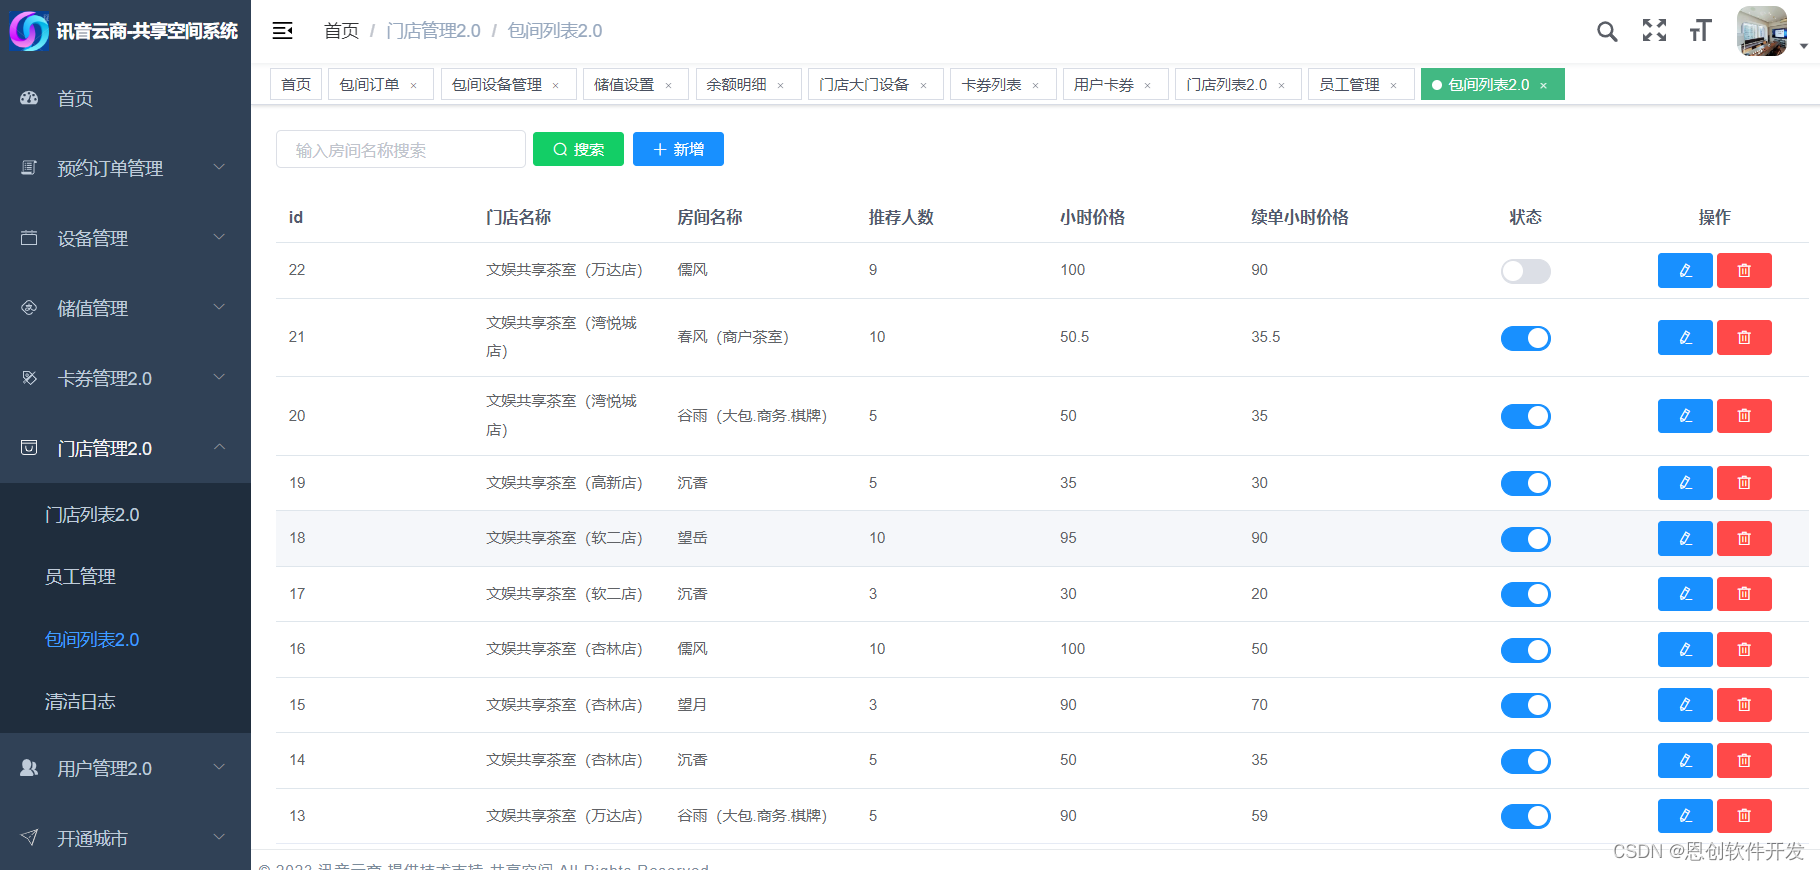Open 员工管理 in sidebar

coord(125,577)
